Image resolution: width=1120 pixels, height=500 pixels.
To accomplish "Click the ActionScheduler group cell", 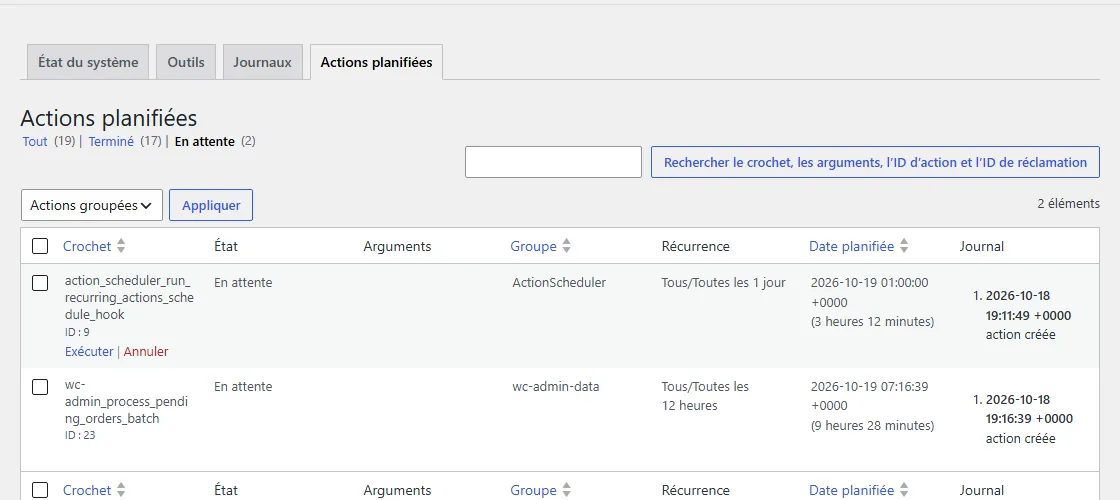I will [x=559, y=282].
